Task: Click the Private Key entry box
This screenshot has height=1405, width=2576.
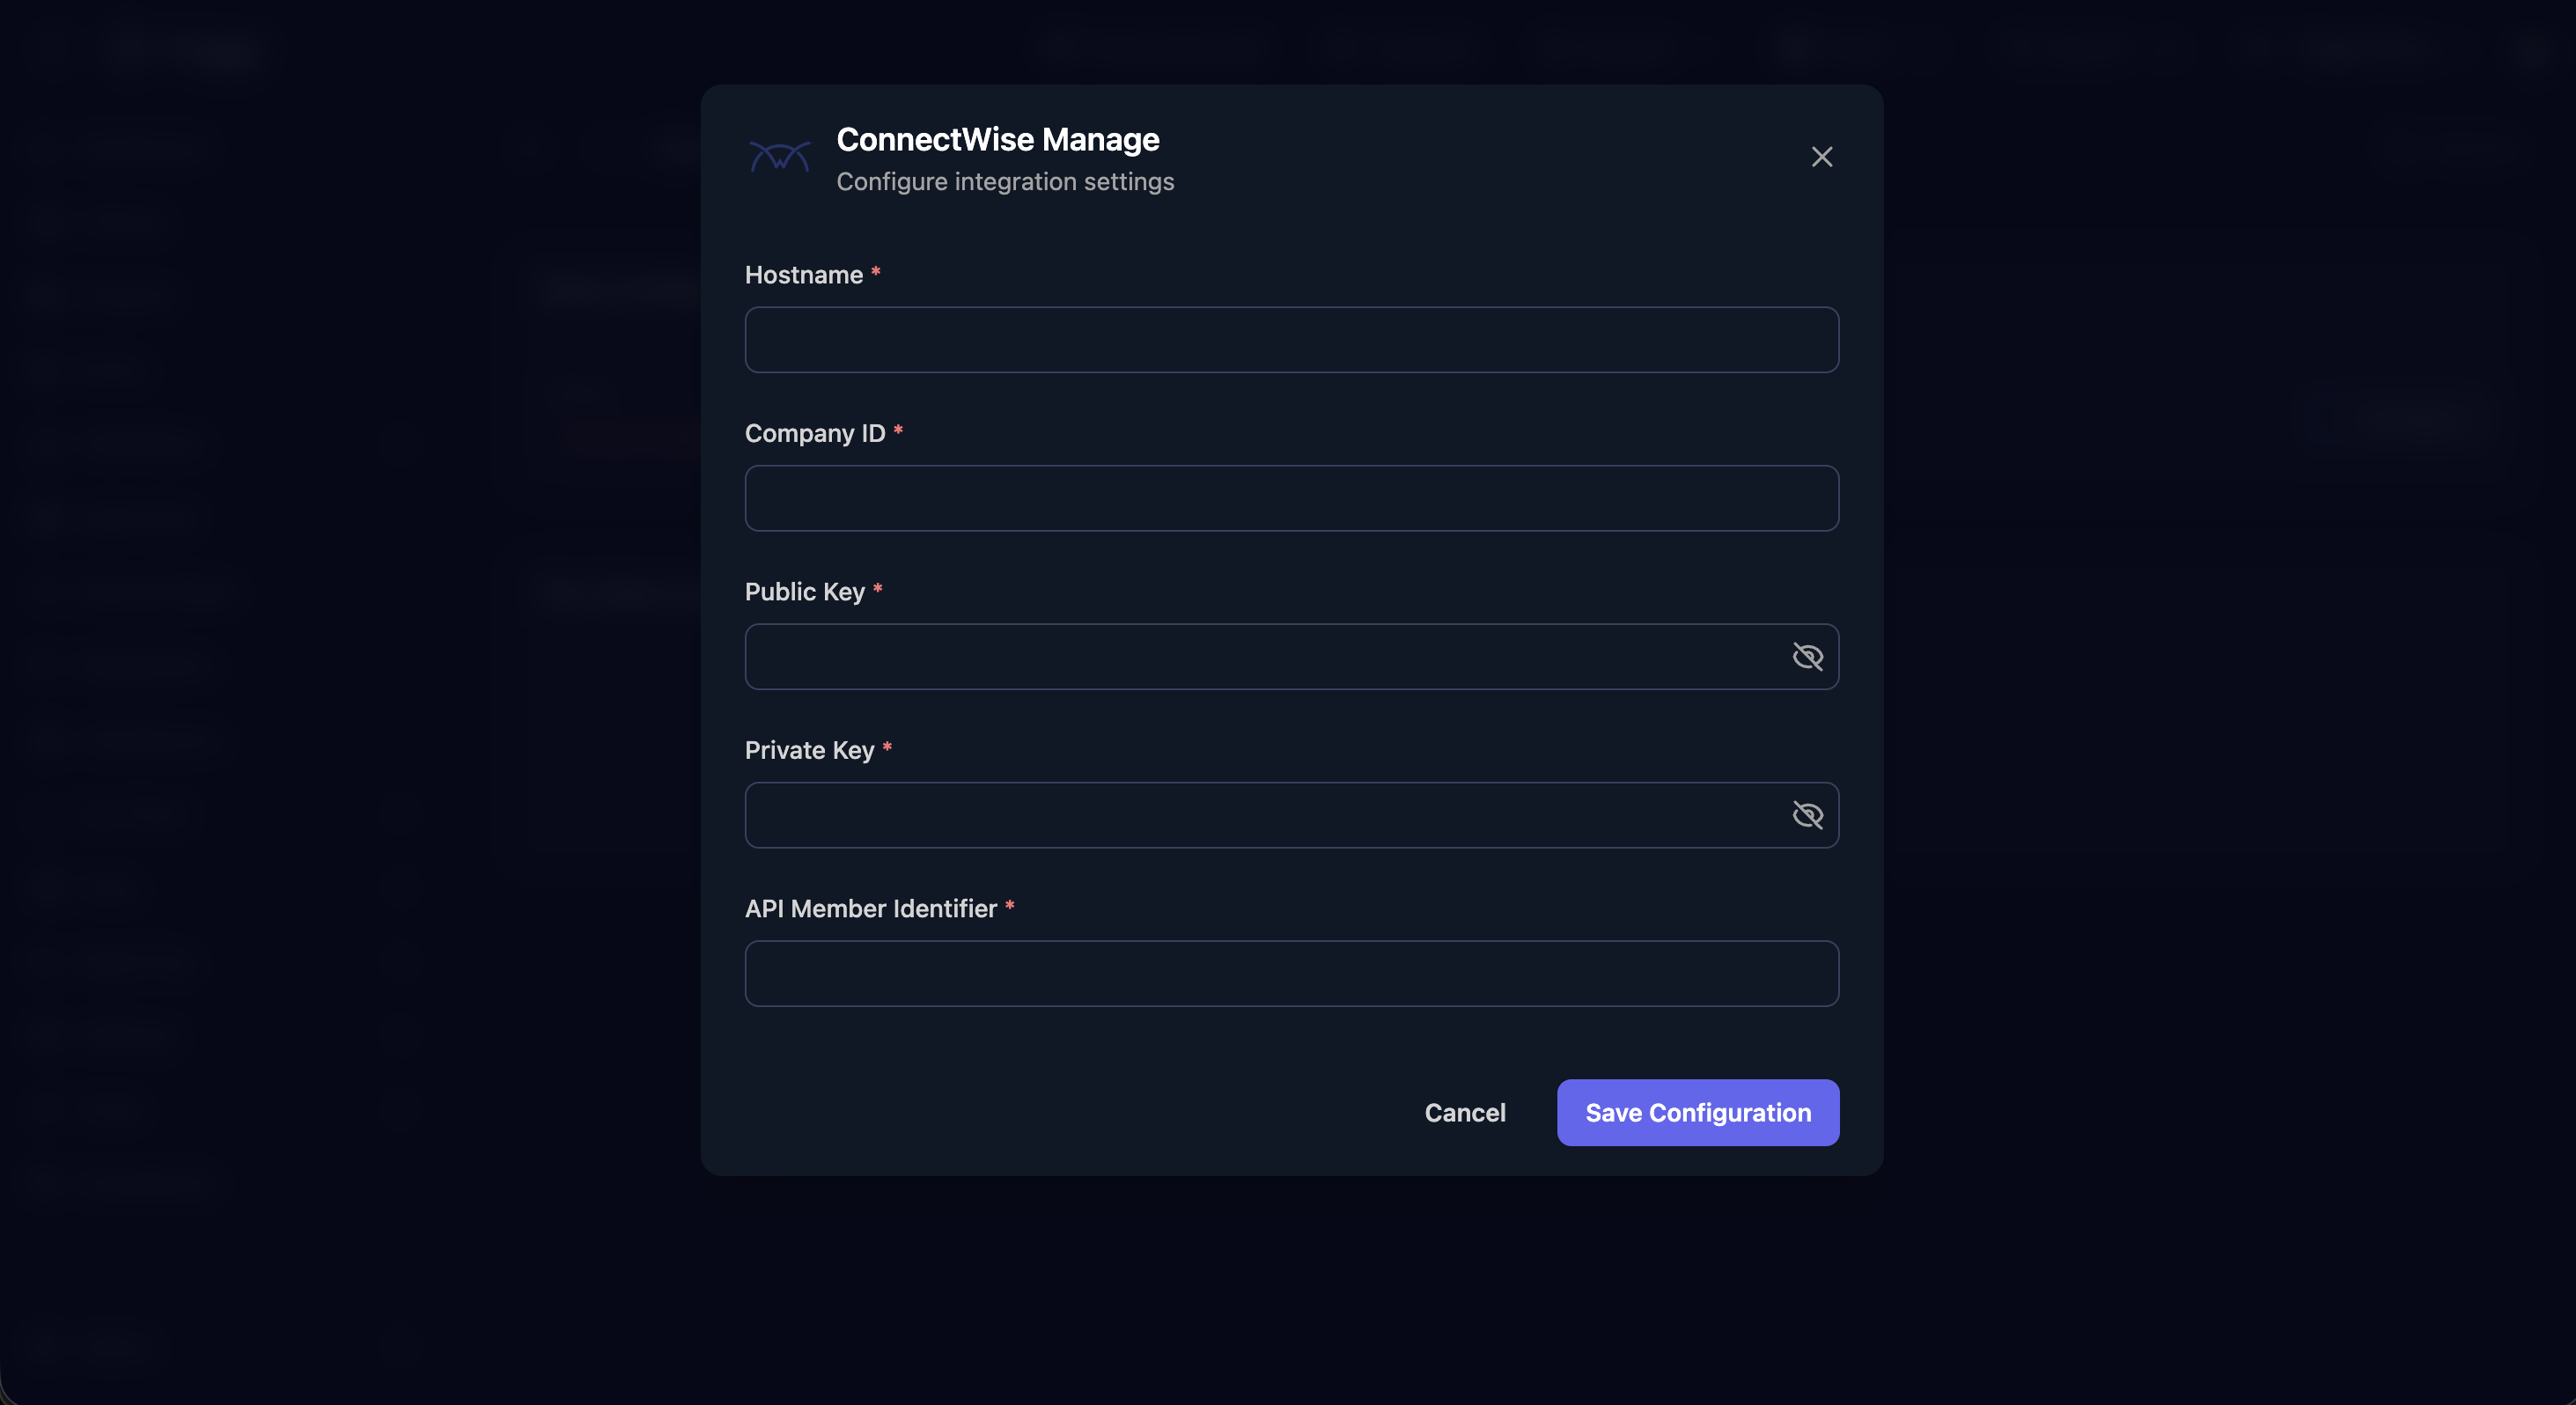Action: click(x=1250, y=814)
